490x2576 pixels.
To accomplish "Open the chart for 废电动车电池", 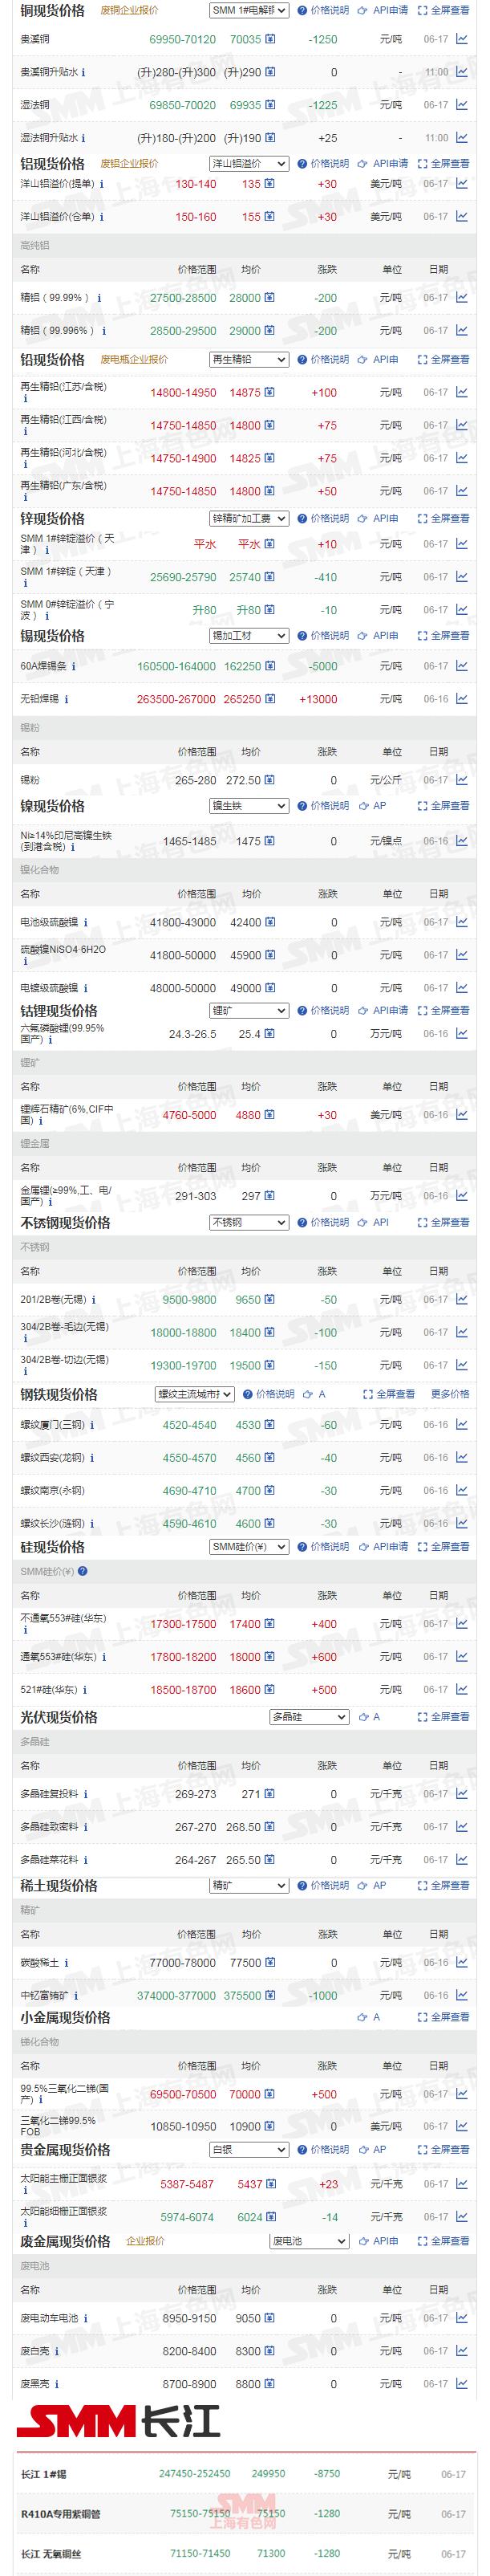I will [x=461, y=2318].
